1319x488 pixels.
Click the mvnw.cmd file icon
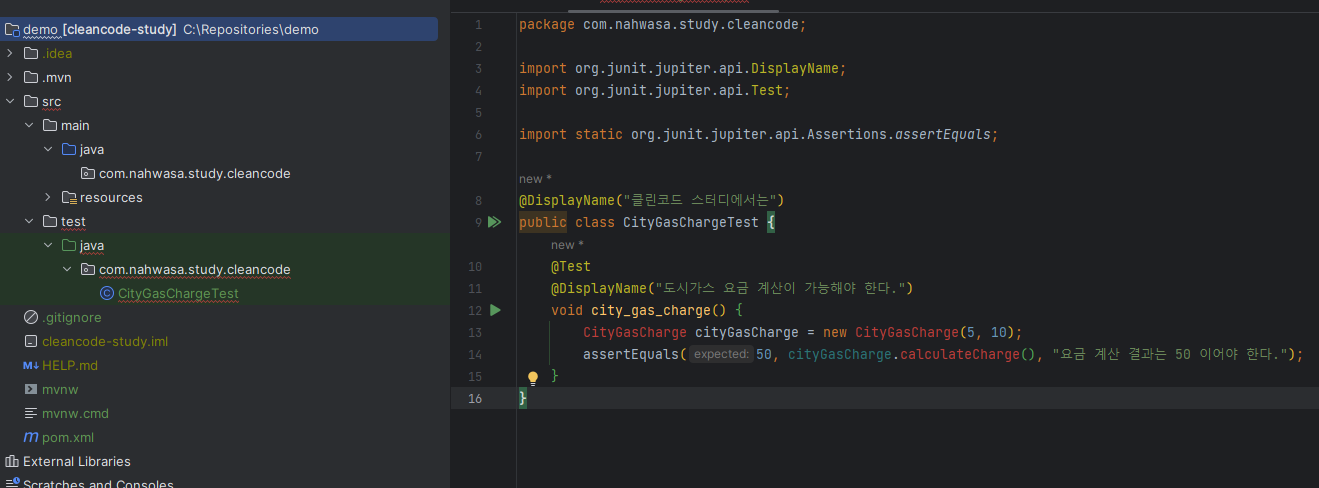[31, 413]
